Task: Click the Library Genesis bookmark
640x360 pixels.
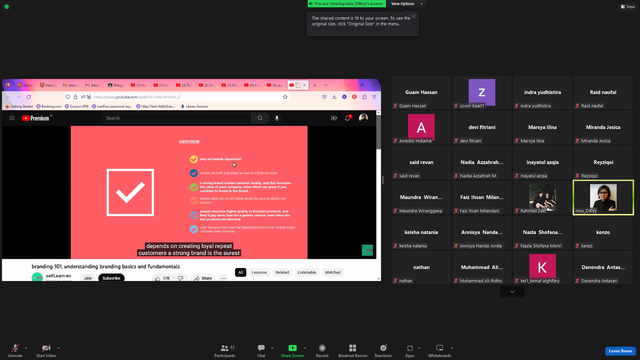Action: (x=194, y=107)
